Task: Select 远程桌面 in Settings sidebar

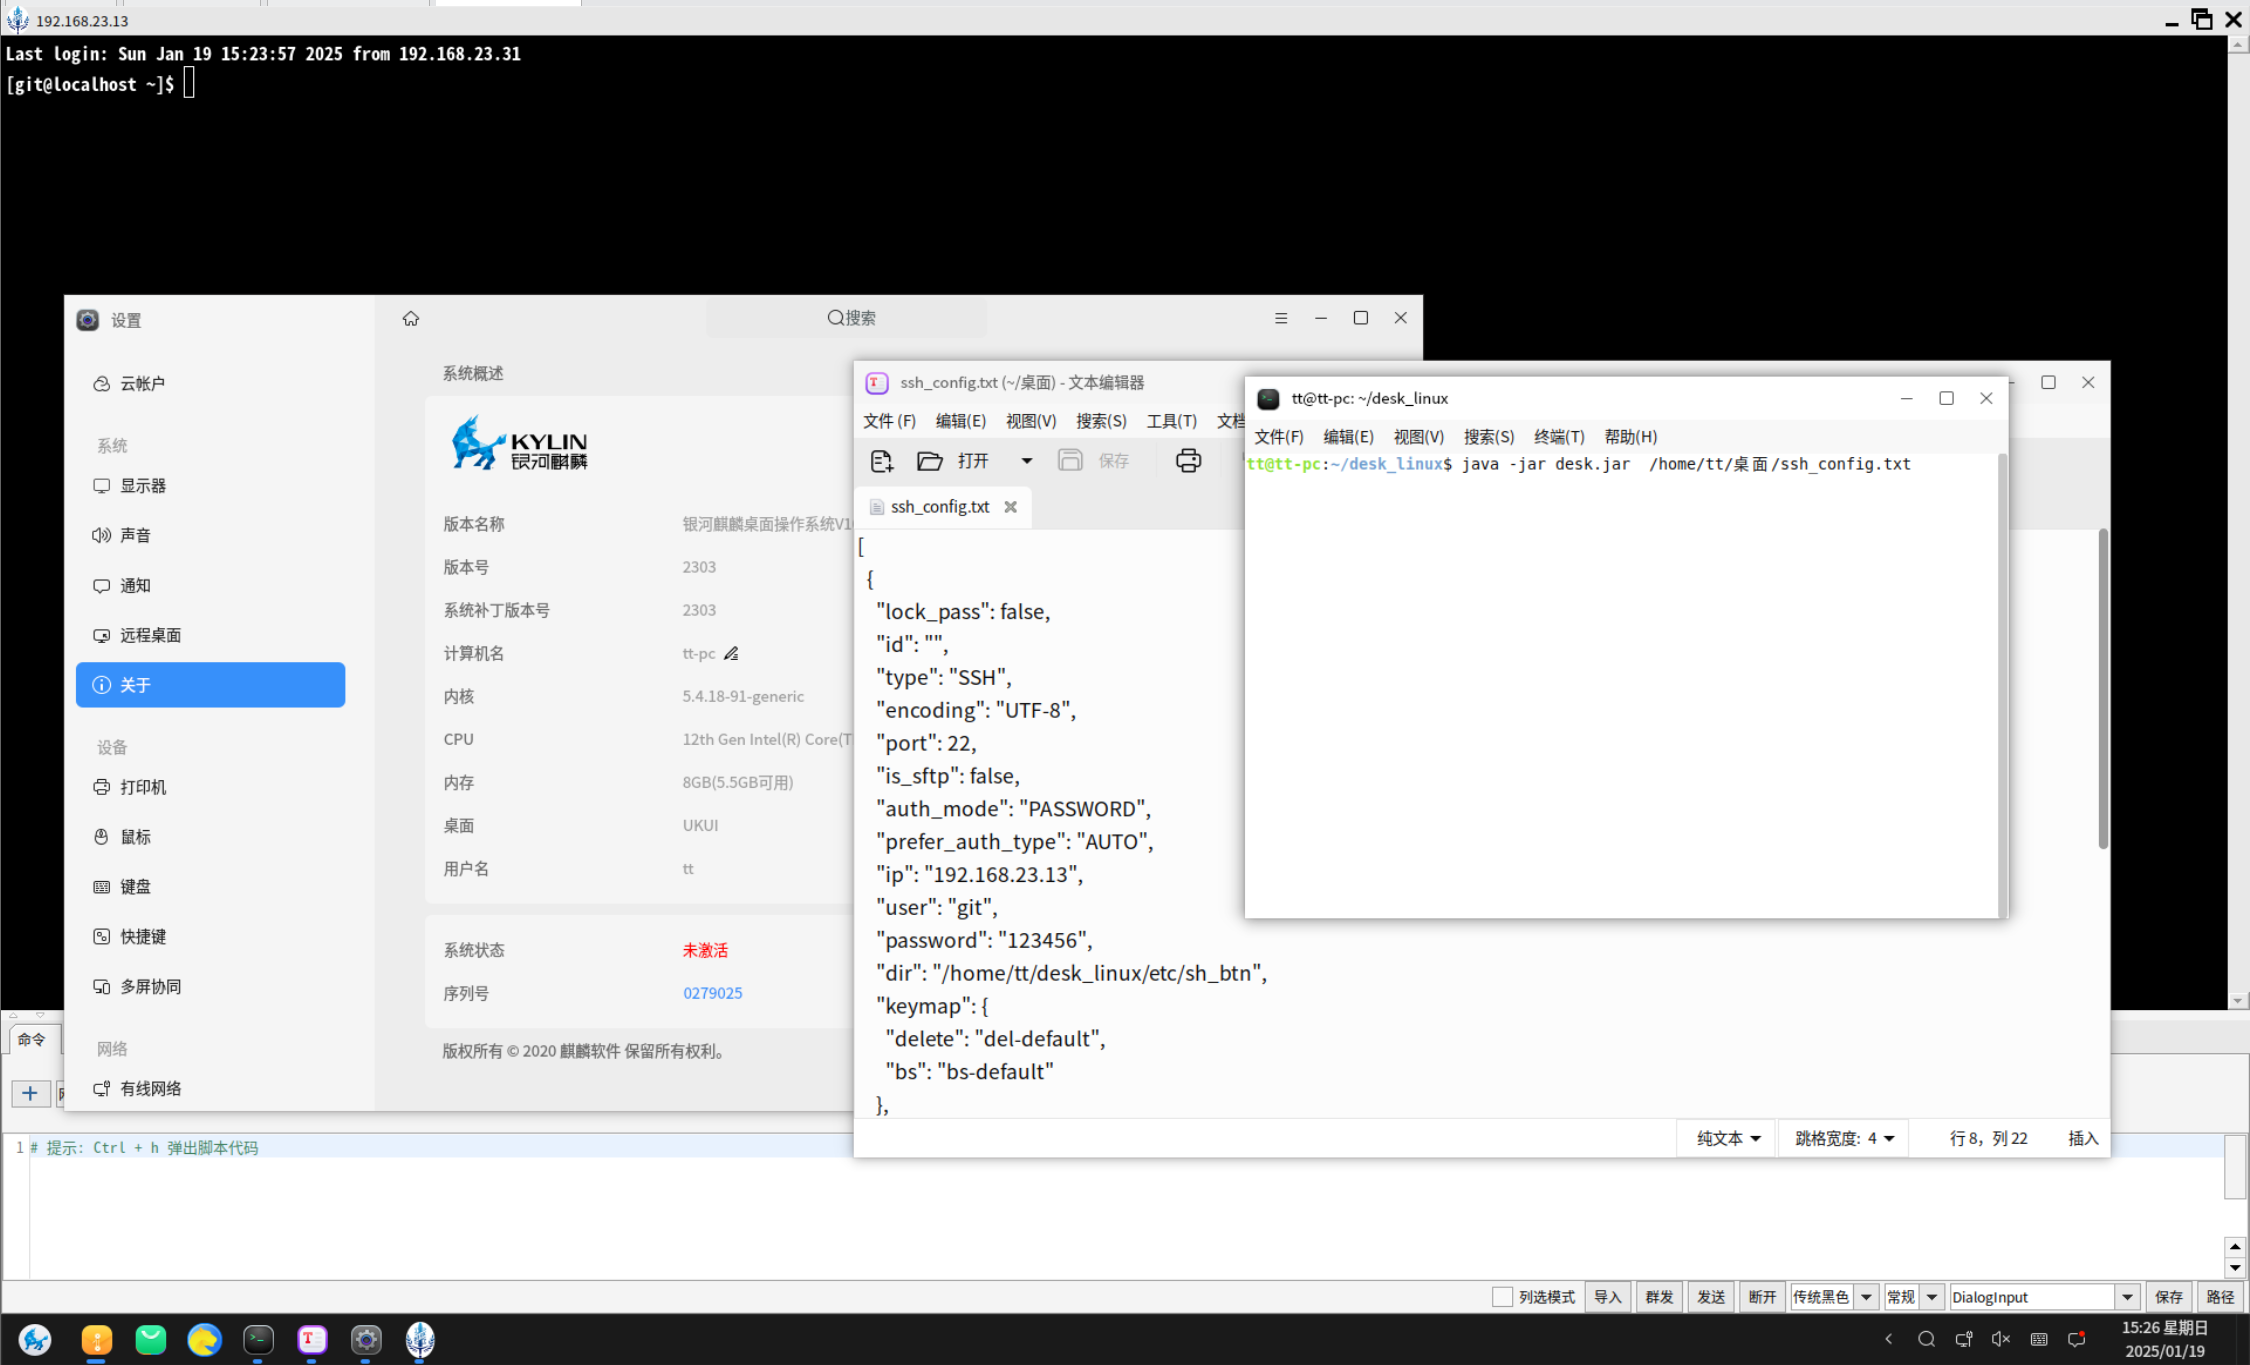Action: (150, 636)
